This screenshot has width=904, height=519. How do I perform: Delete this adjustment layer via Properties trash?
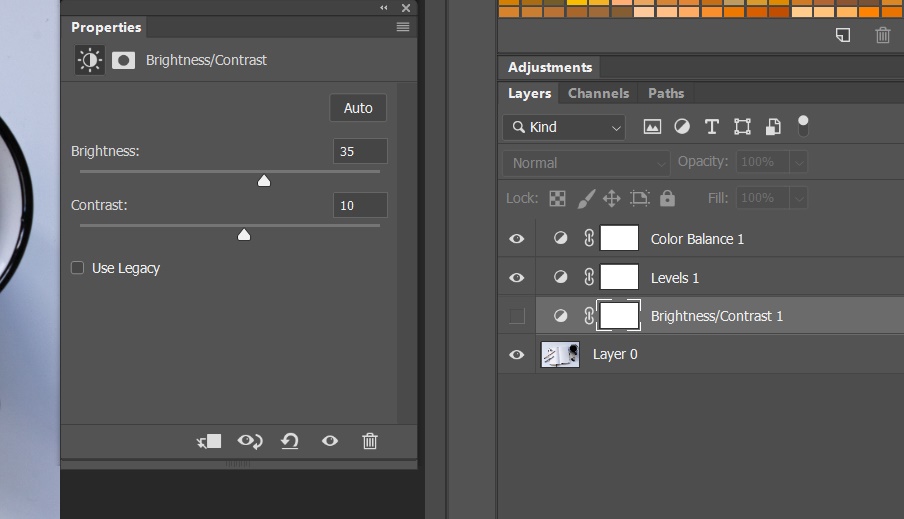(370, 441)
